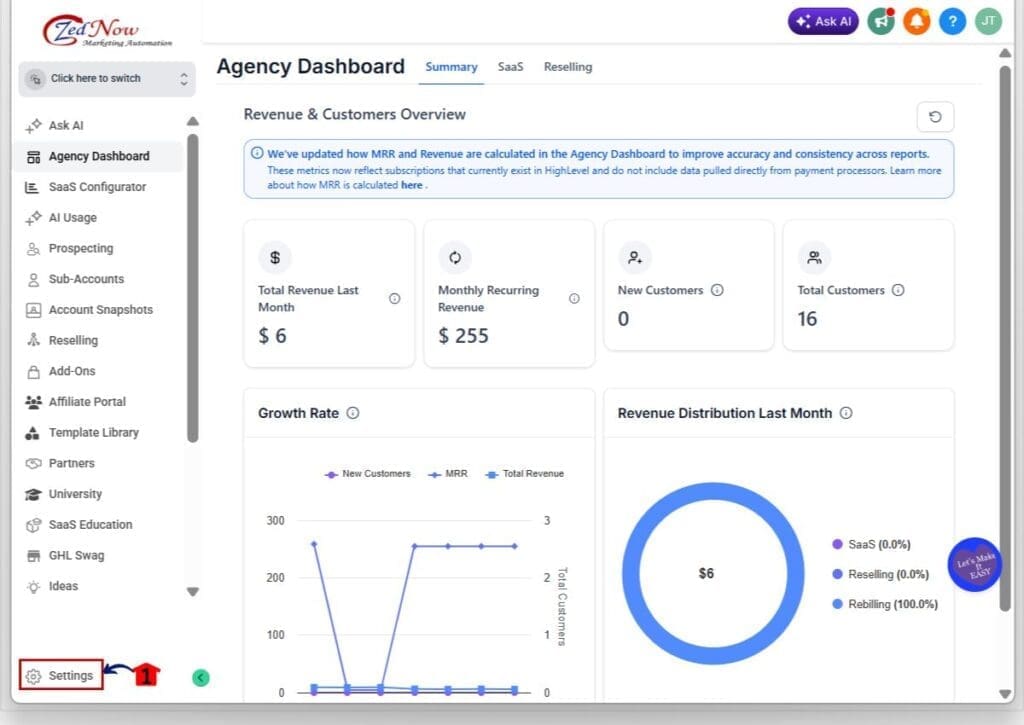Click the Rebilling legend color dot
Screen dimensions: 1024x725
(x=838, y=604)
